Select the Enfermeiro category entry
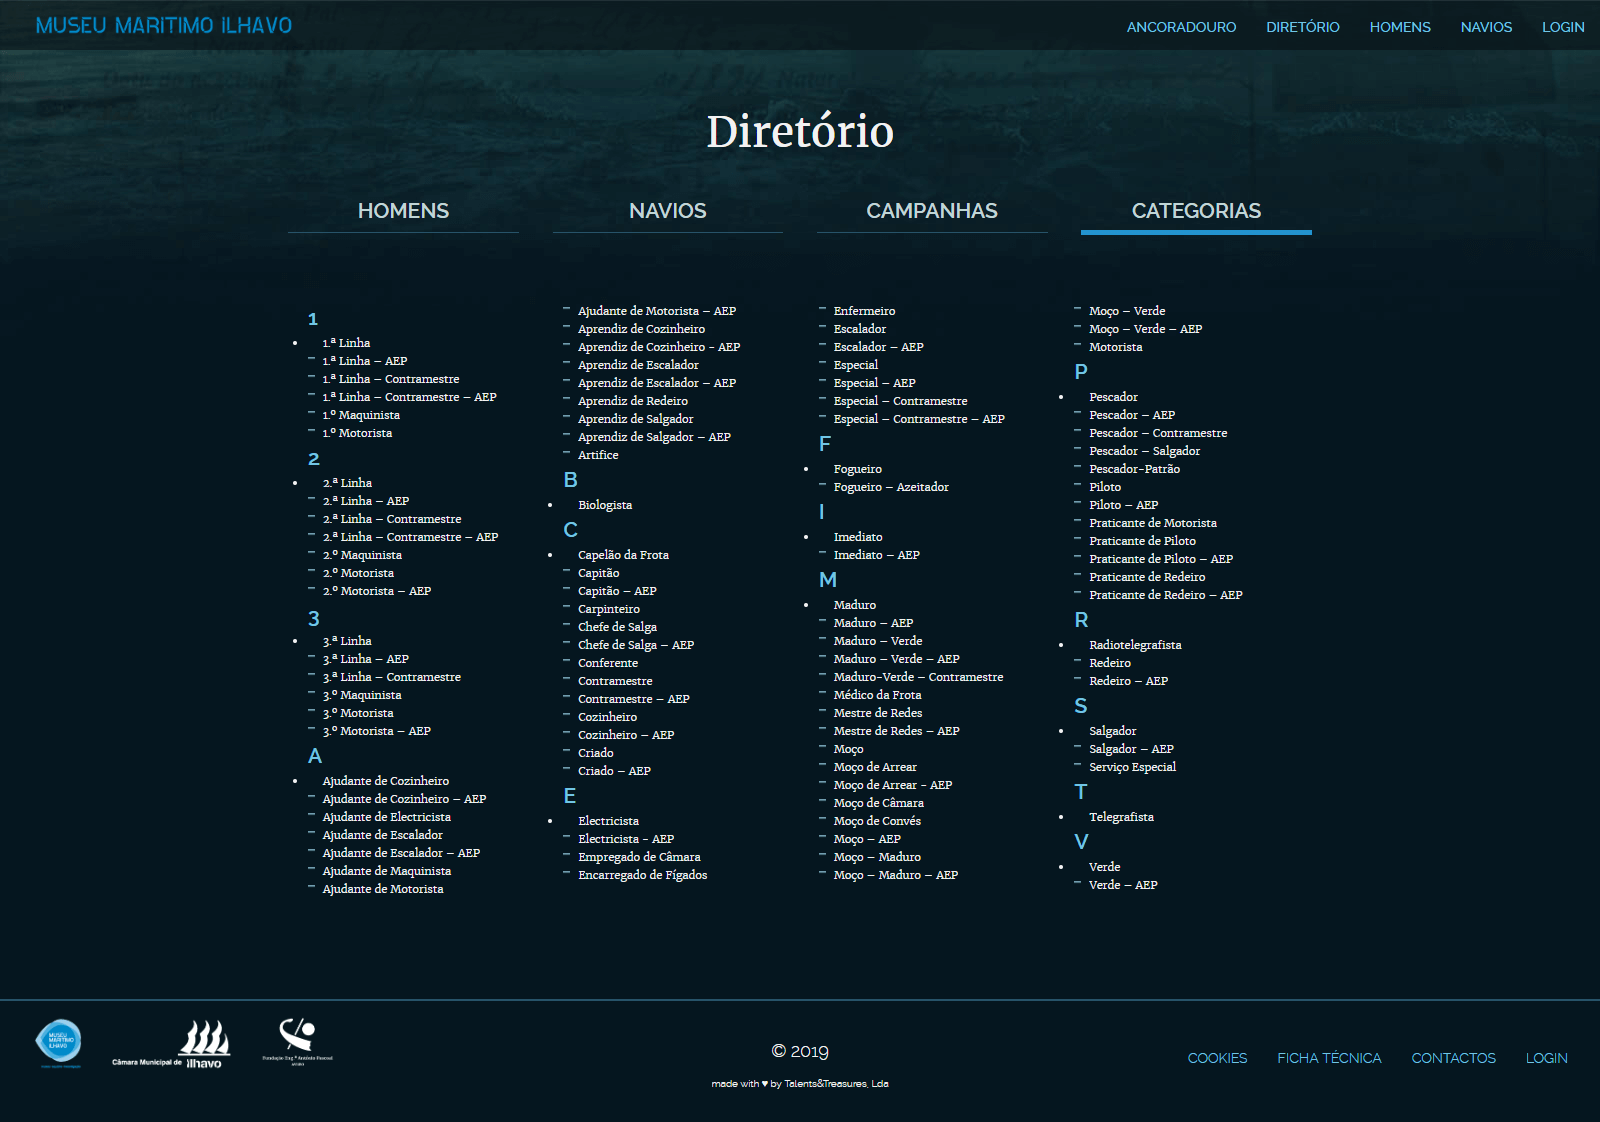1600x1122 pixels. tap(864, 311)
